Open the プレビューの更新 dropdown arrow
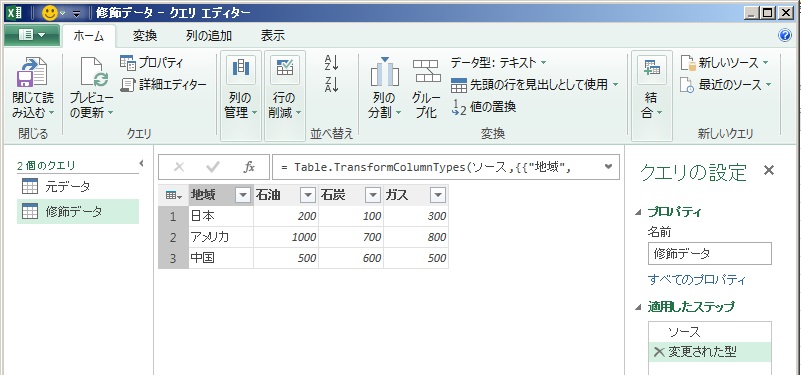The image size is (801, 375). [x=110, y=112]
